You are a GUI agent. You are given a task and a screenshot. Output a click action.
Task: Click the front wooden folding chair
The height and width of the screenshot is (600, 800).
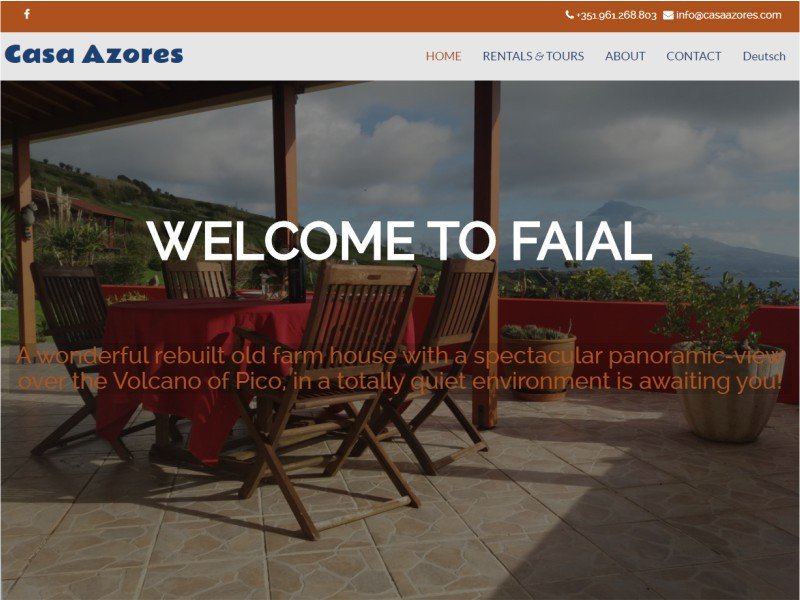click(x=327, y=398)
